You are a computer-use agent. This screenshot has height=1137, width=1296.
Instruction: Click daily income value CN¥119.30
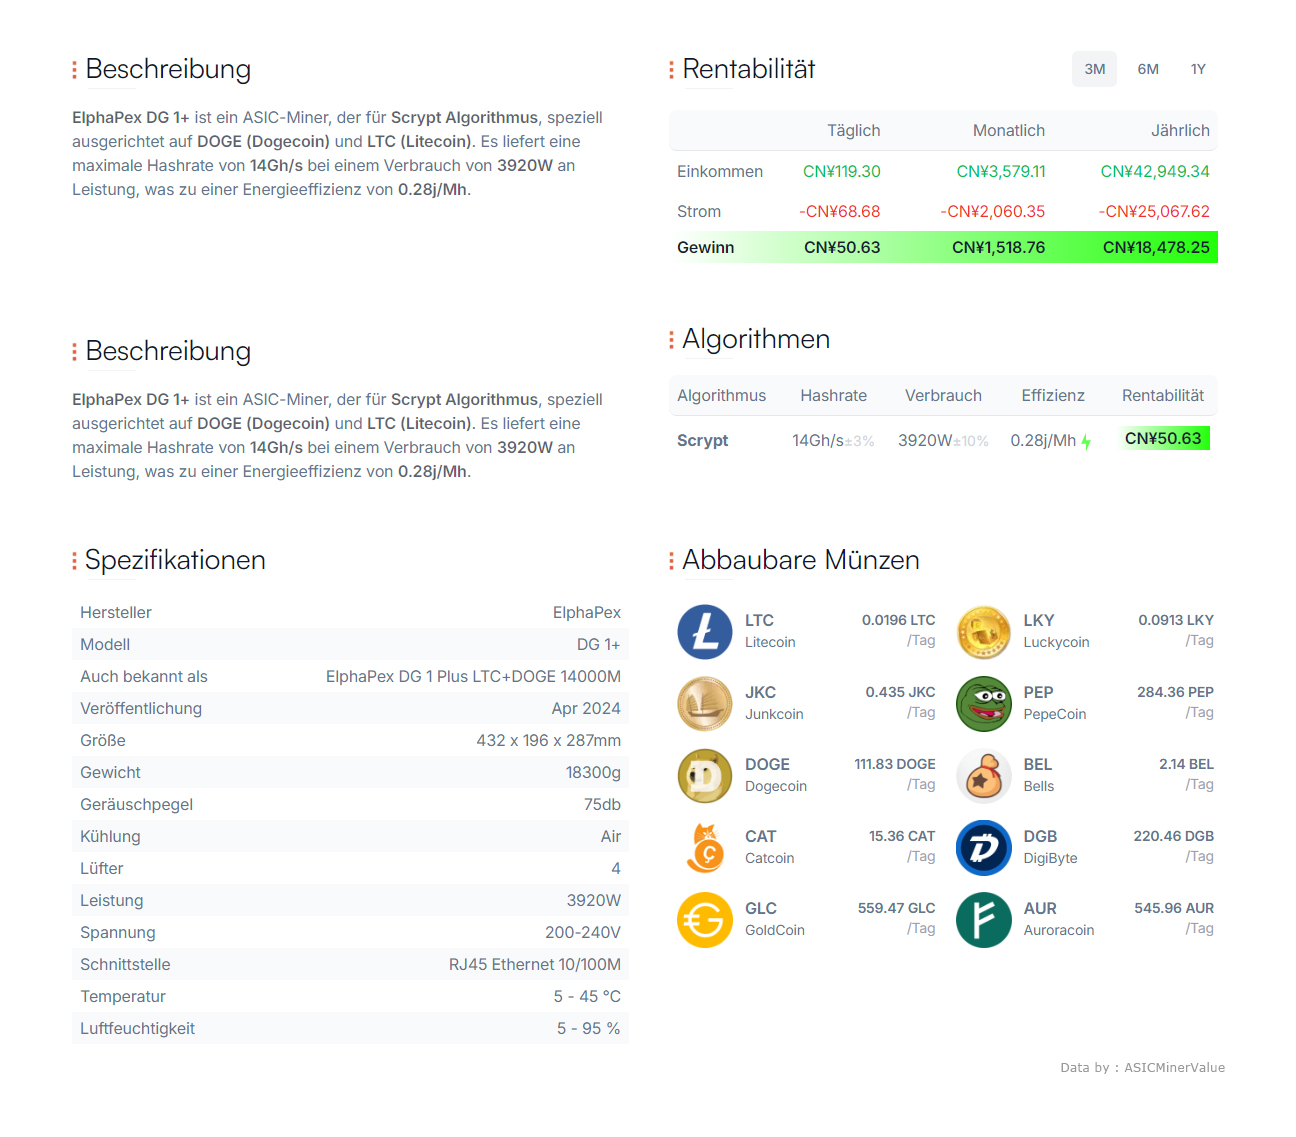[x=842, y=171]
